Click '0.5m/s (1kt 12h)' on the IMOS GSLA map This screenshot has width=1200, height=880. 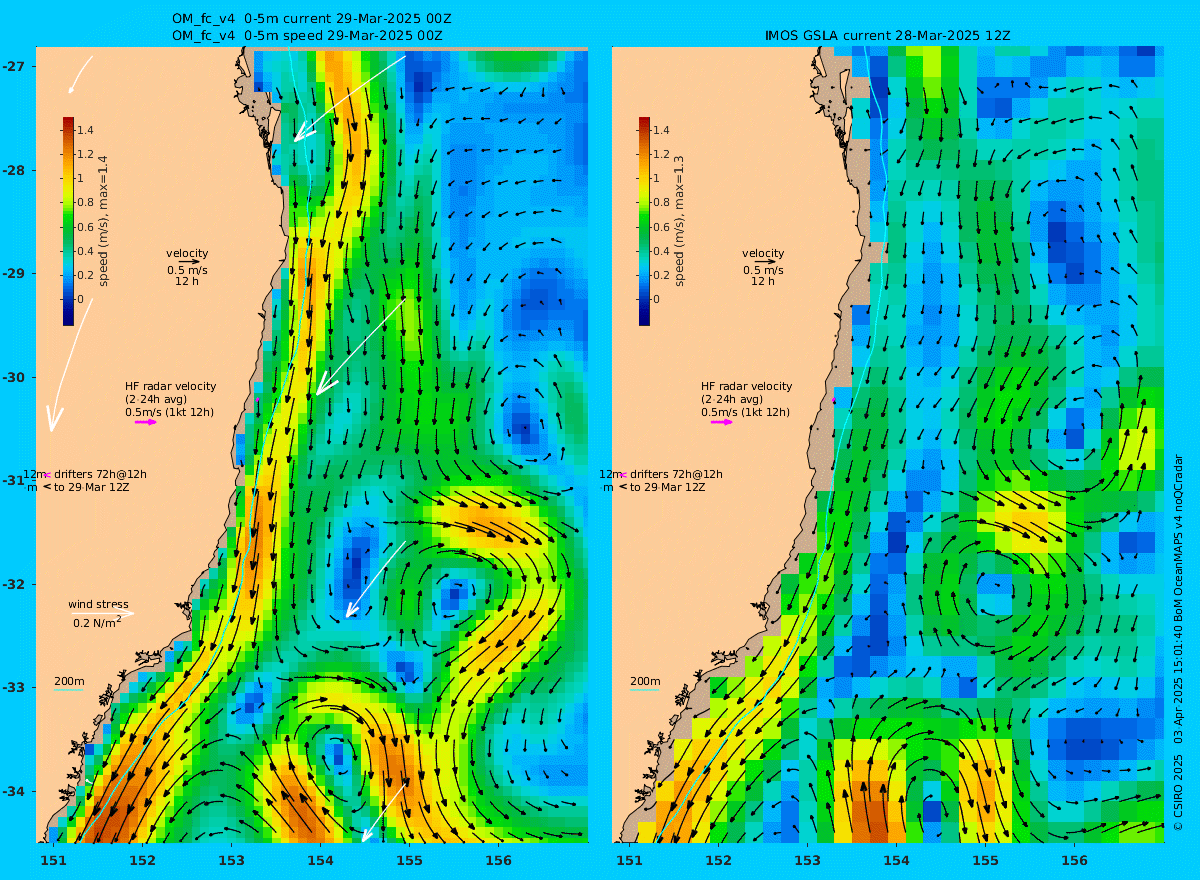(745, 412)
